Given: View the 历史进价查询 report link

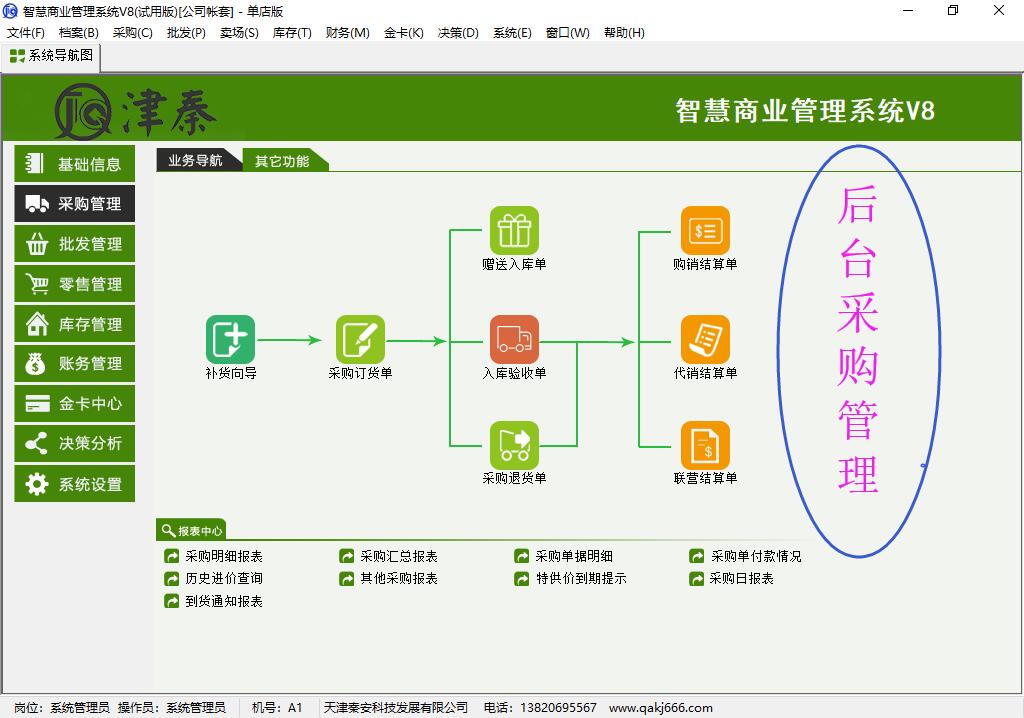Looking at the screenshot, I should click(x=223, y=578).
